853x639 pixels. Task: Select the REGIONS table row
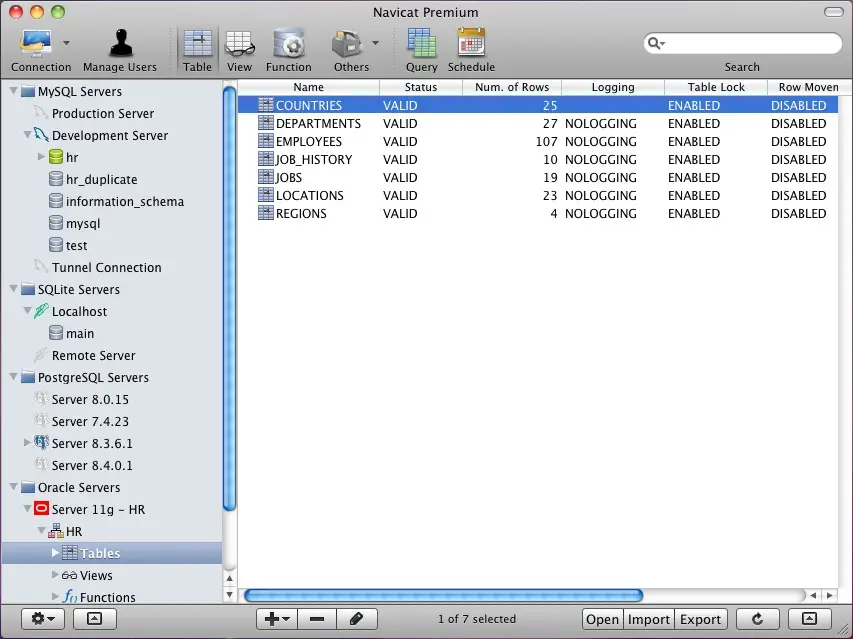tap(537, 213)
